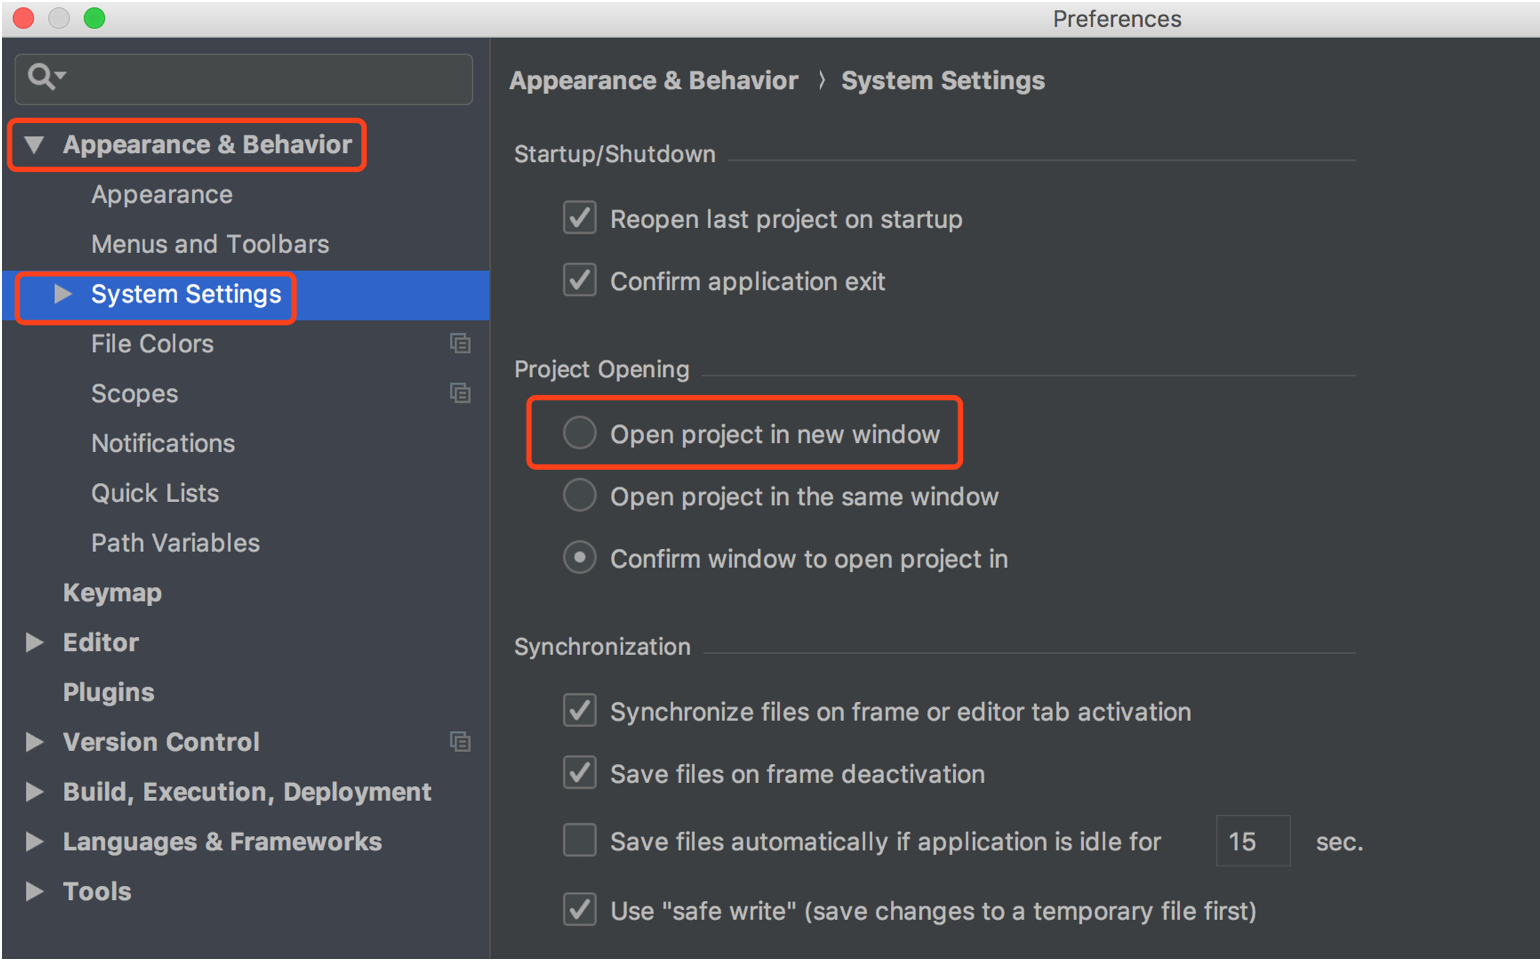Expand Build, Execution, Deployment arrow

pyautogui.click(x=35, y=792)
